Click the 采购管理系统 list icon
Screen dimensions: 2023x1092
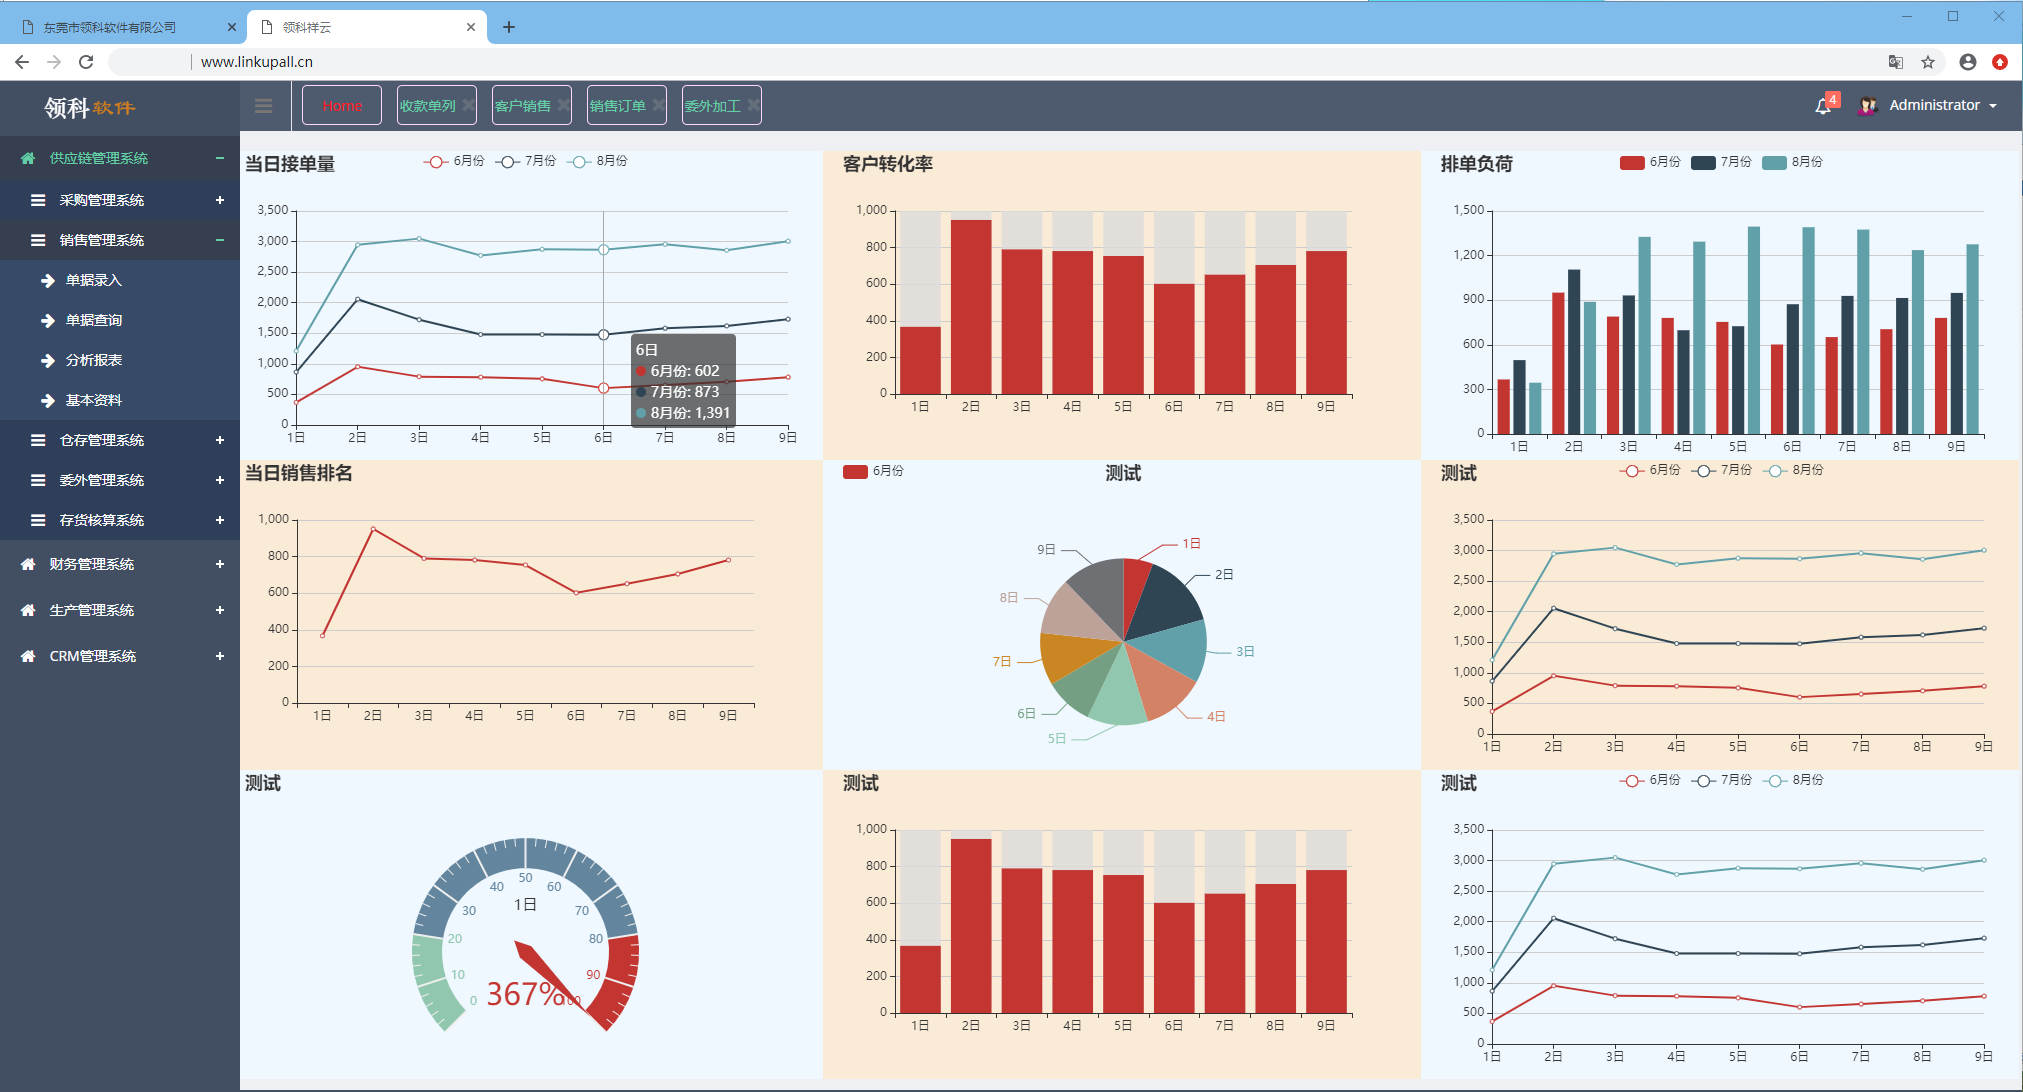[38, 200]
